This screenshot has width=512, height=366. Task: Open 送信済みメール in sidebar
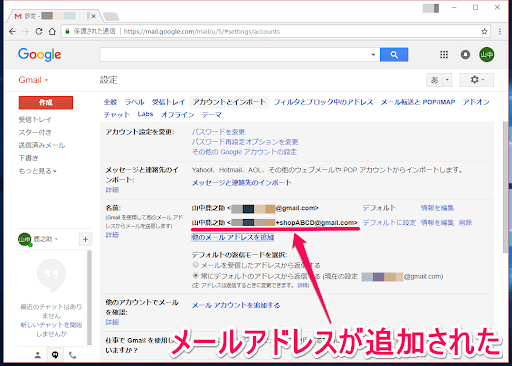coord(42,145)
